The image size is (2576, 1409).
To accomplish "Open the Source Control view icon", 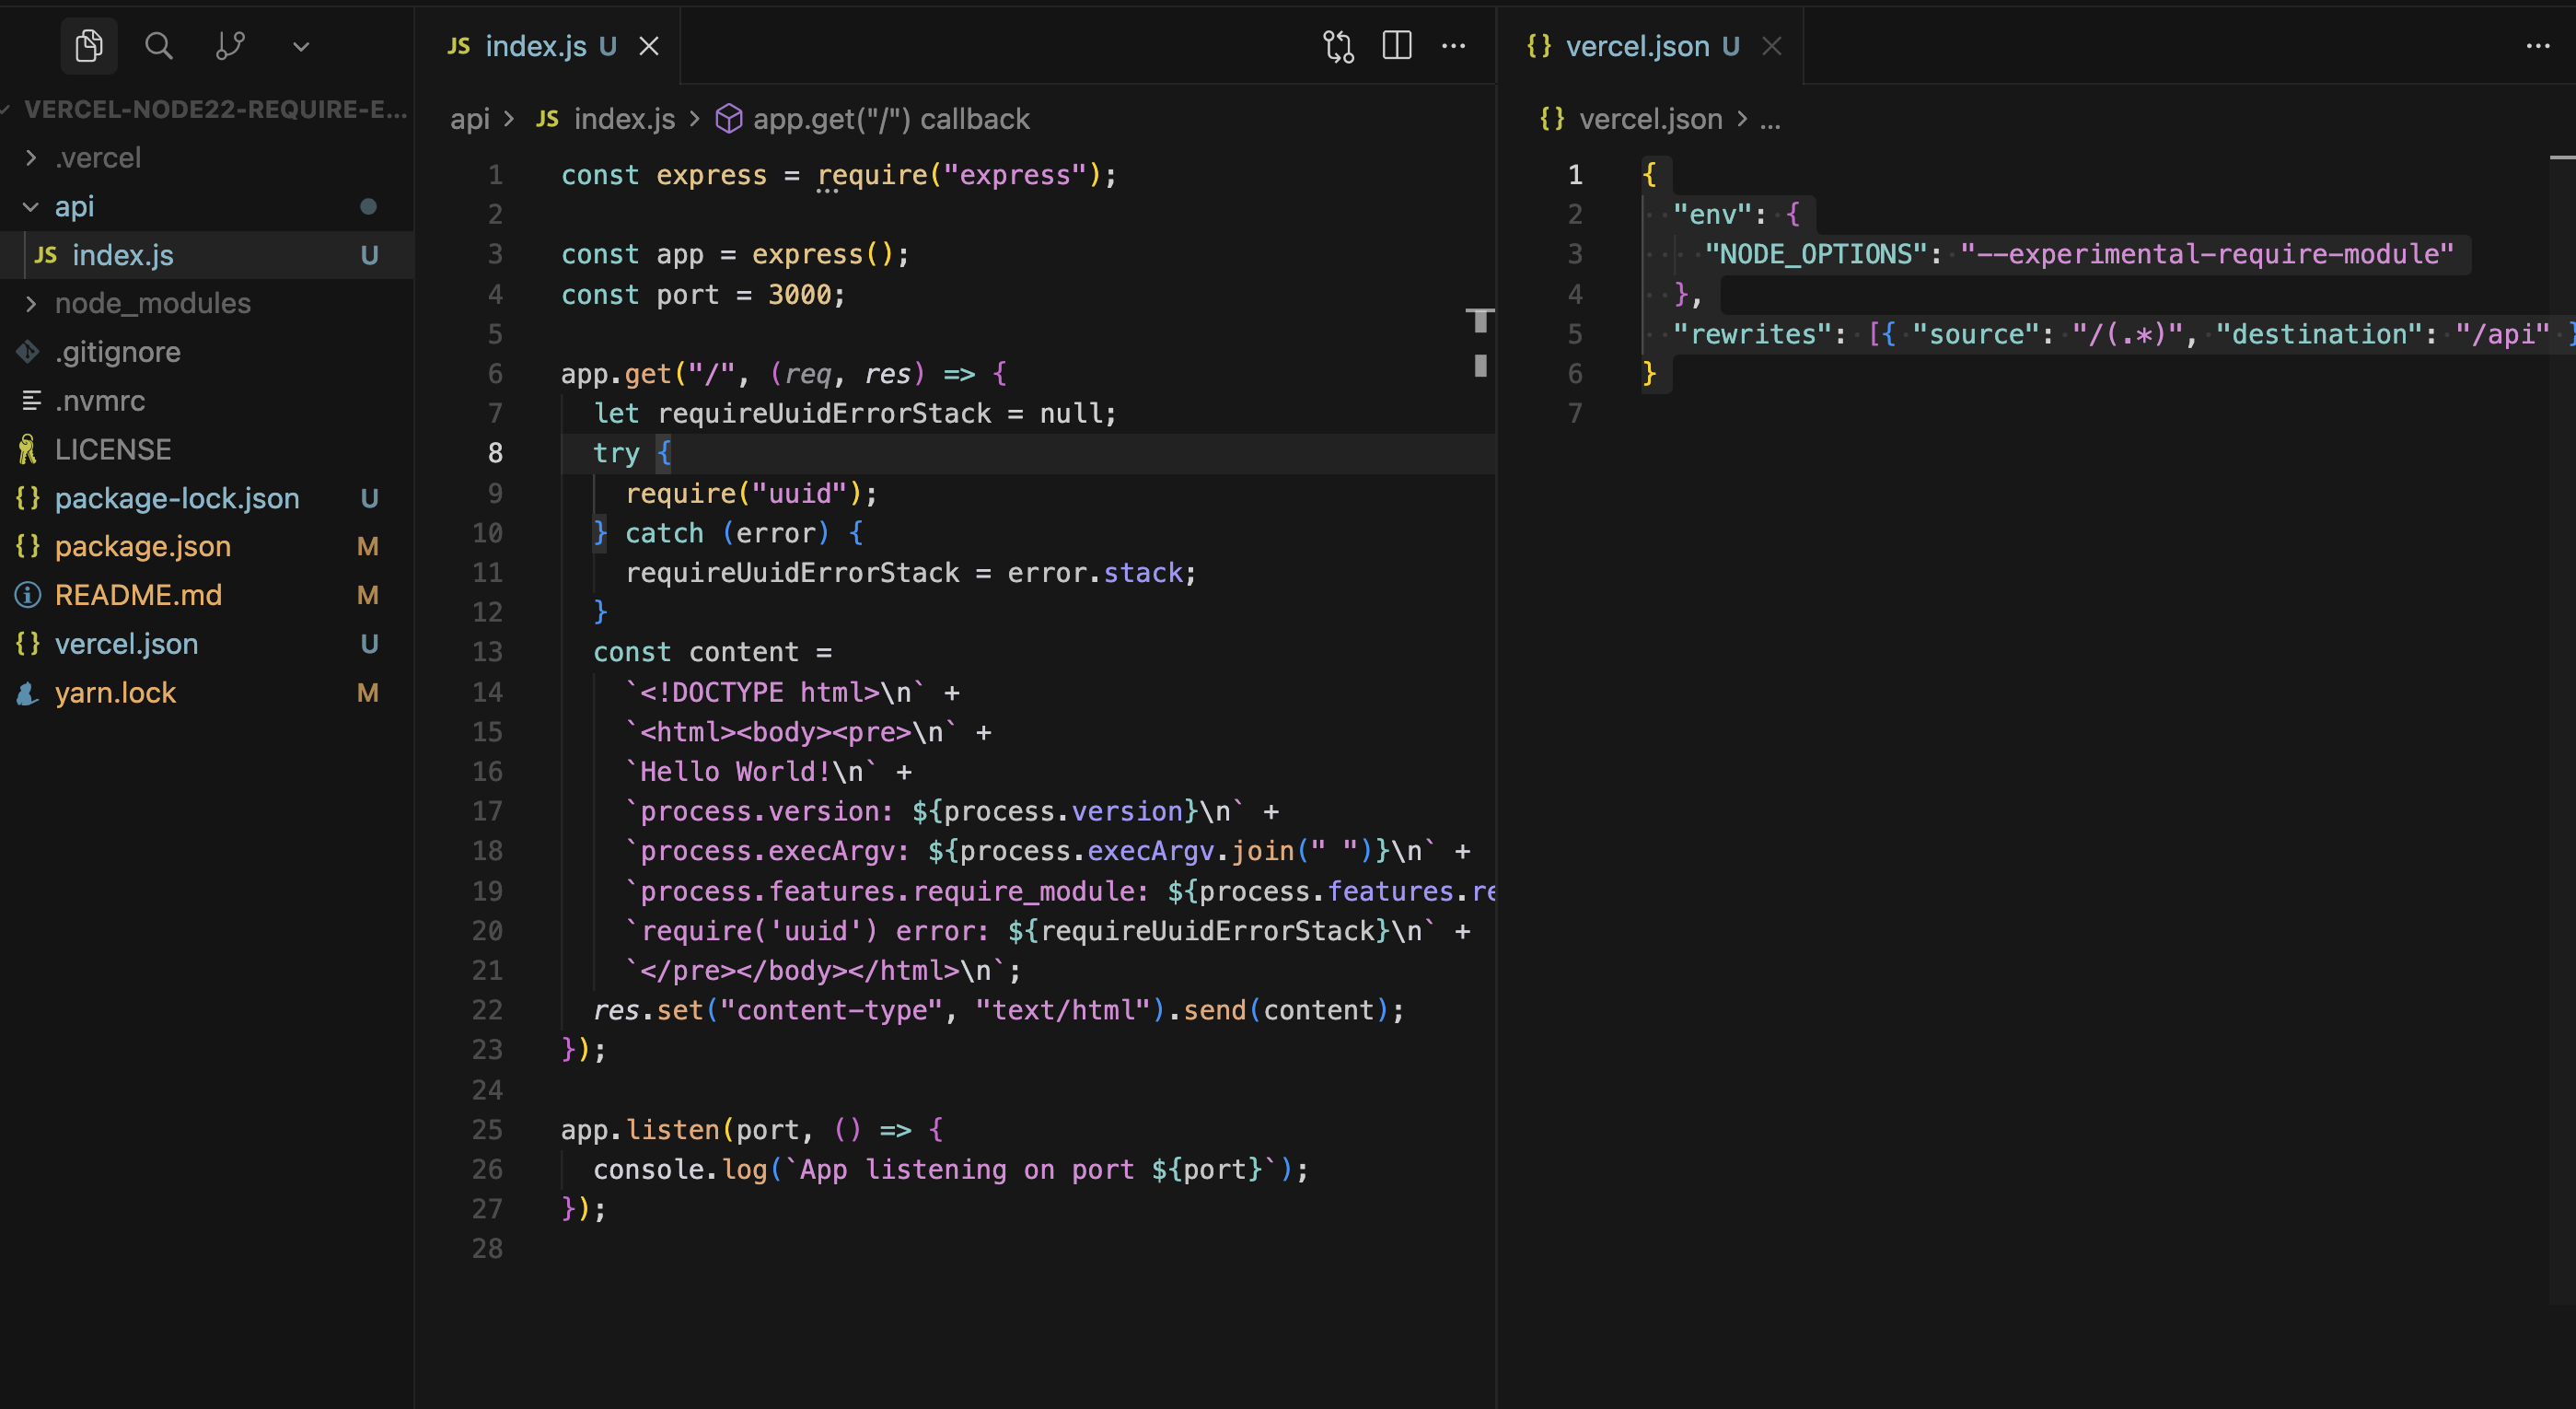I will pos(230,46).
